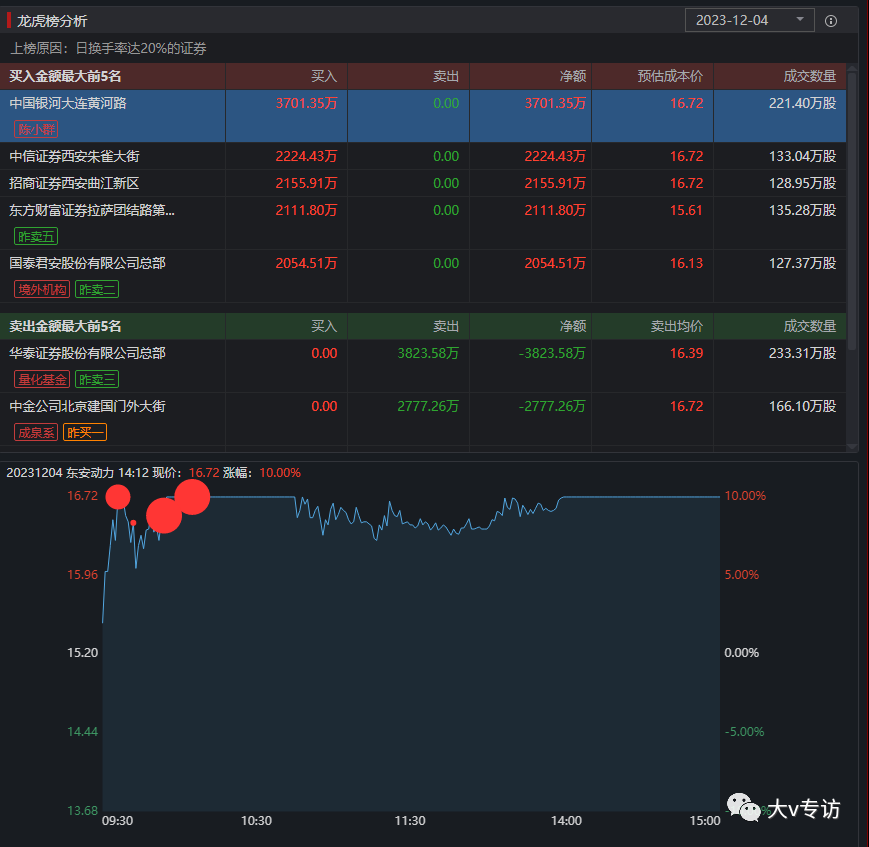Click the 昨买一 tag

point(85,432)
